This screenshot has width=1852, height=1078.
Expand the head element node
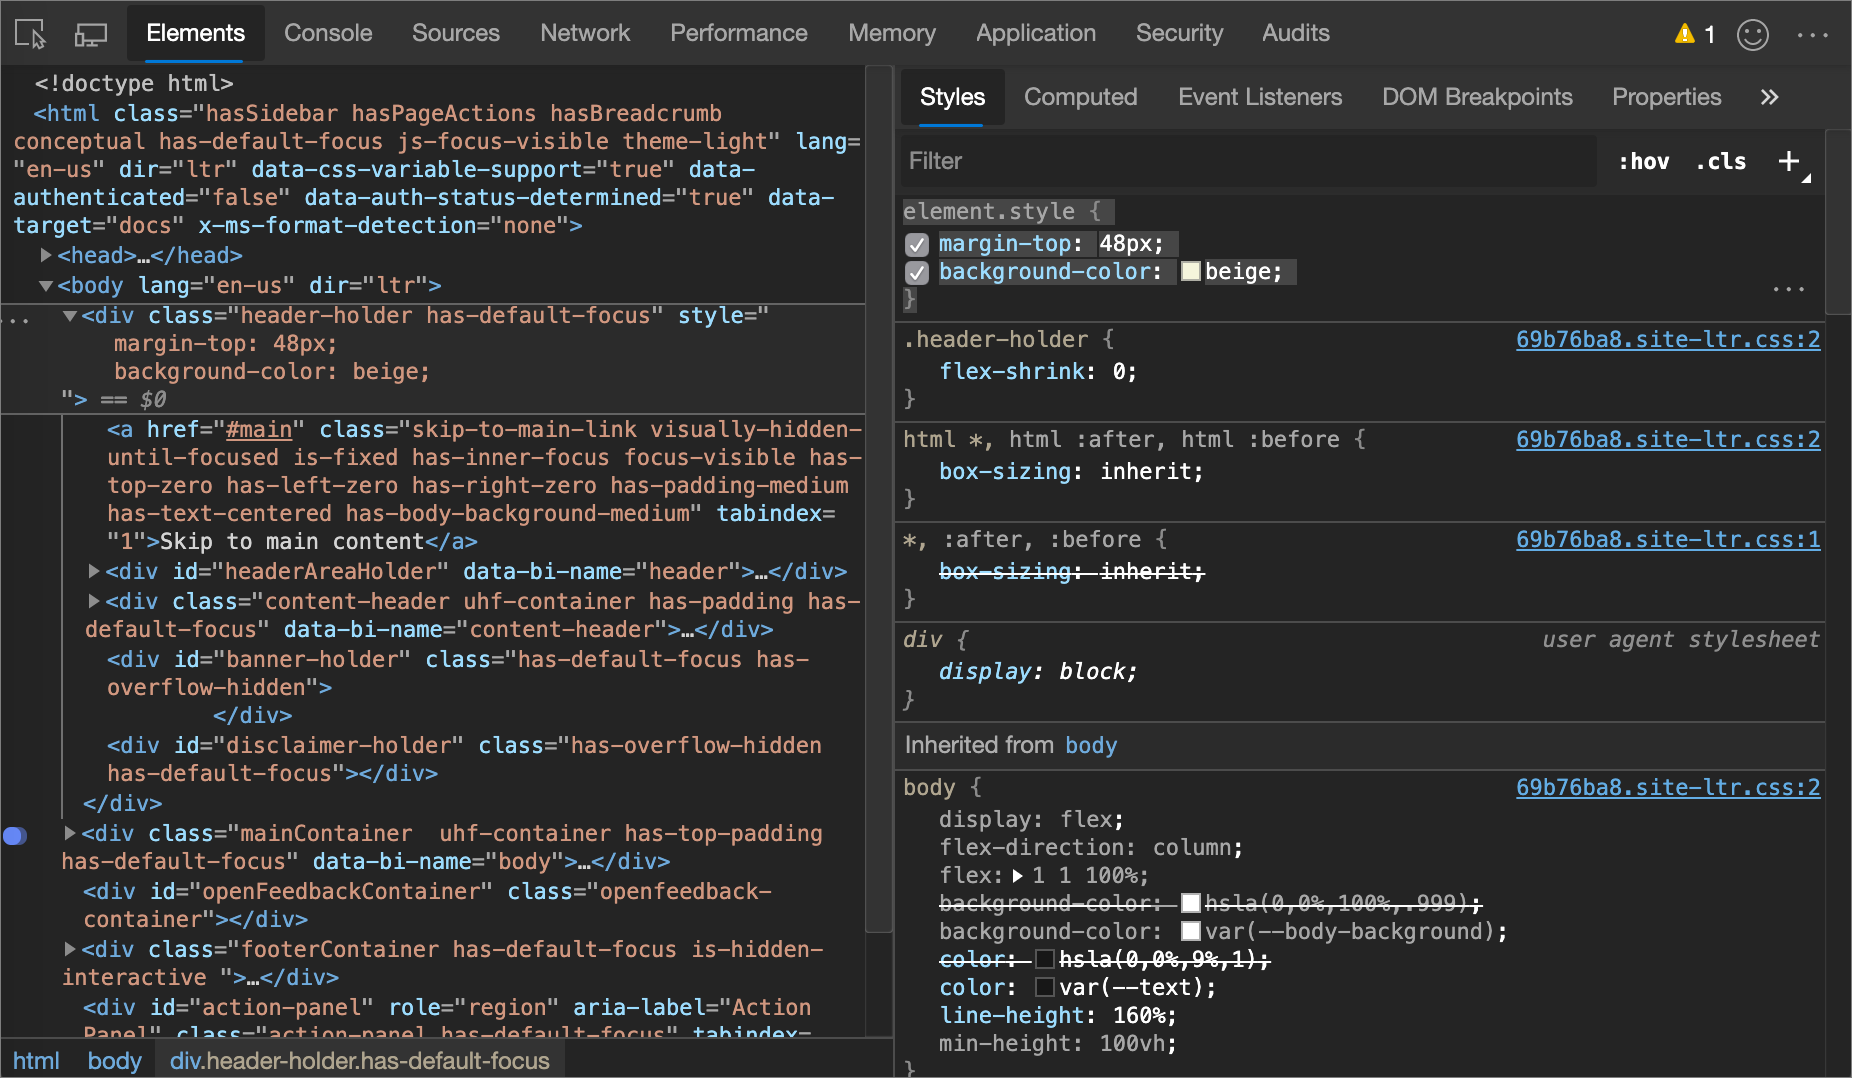pos(46,256)
